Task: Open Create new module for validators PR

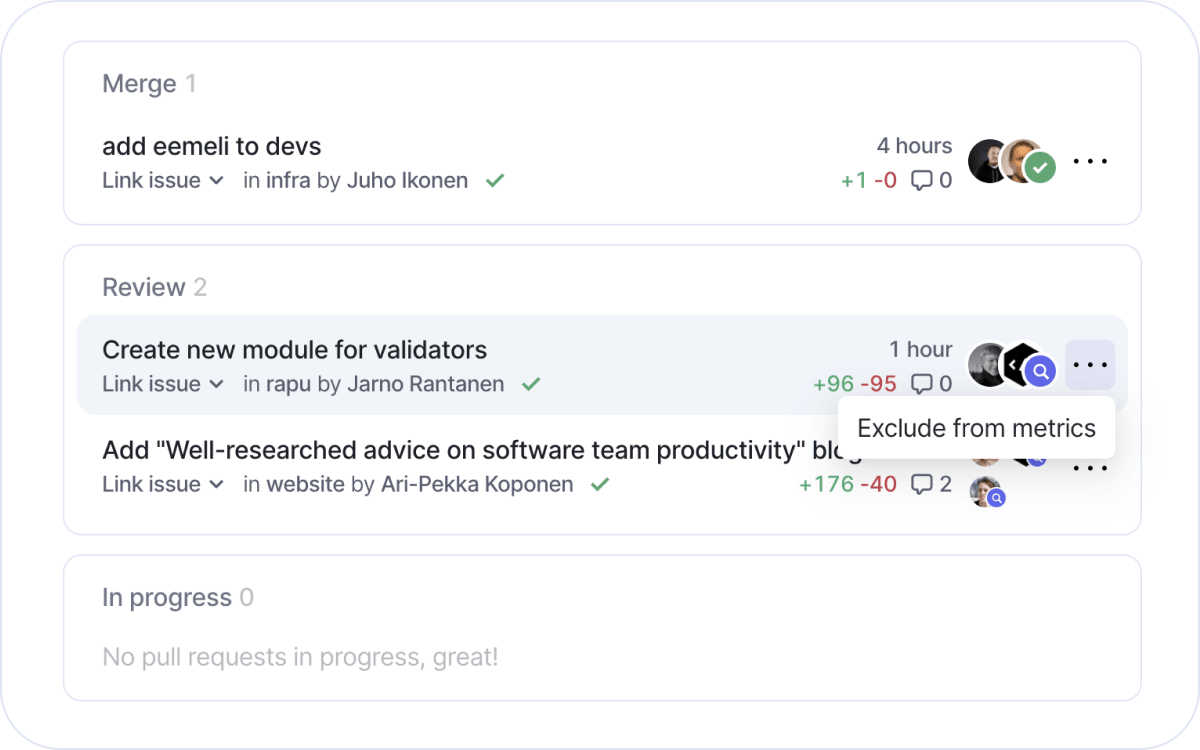Action: point(294,350)
